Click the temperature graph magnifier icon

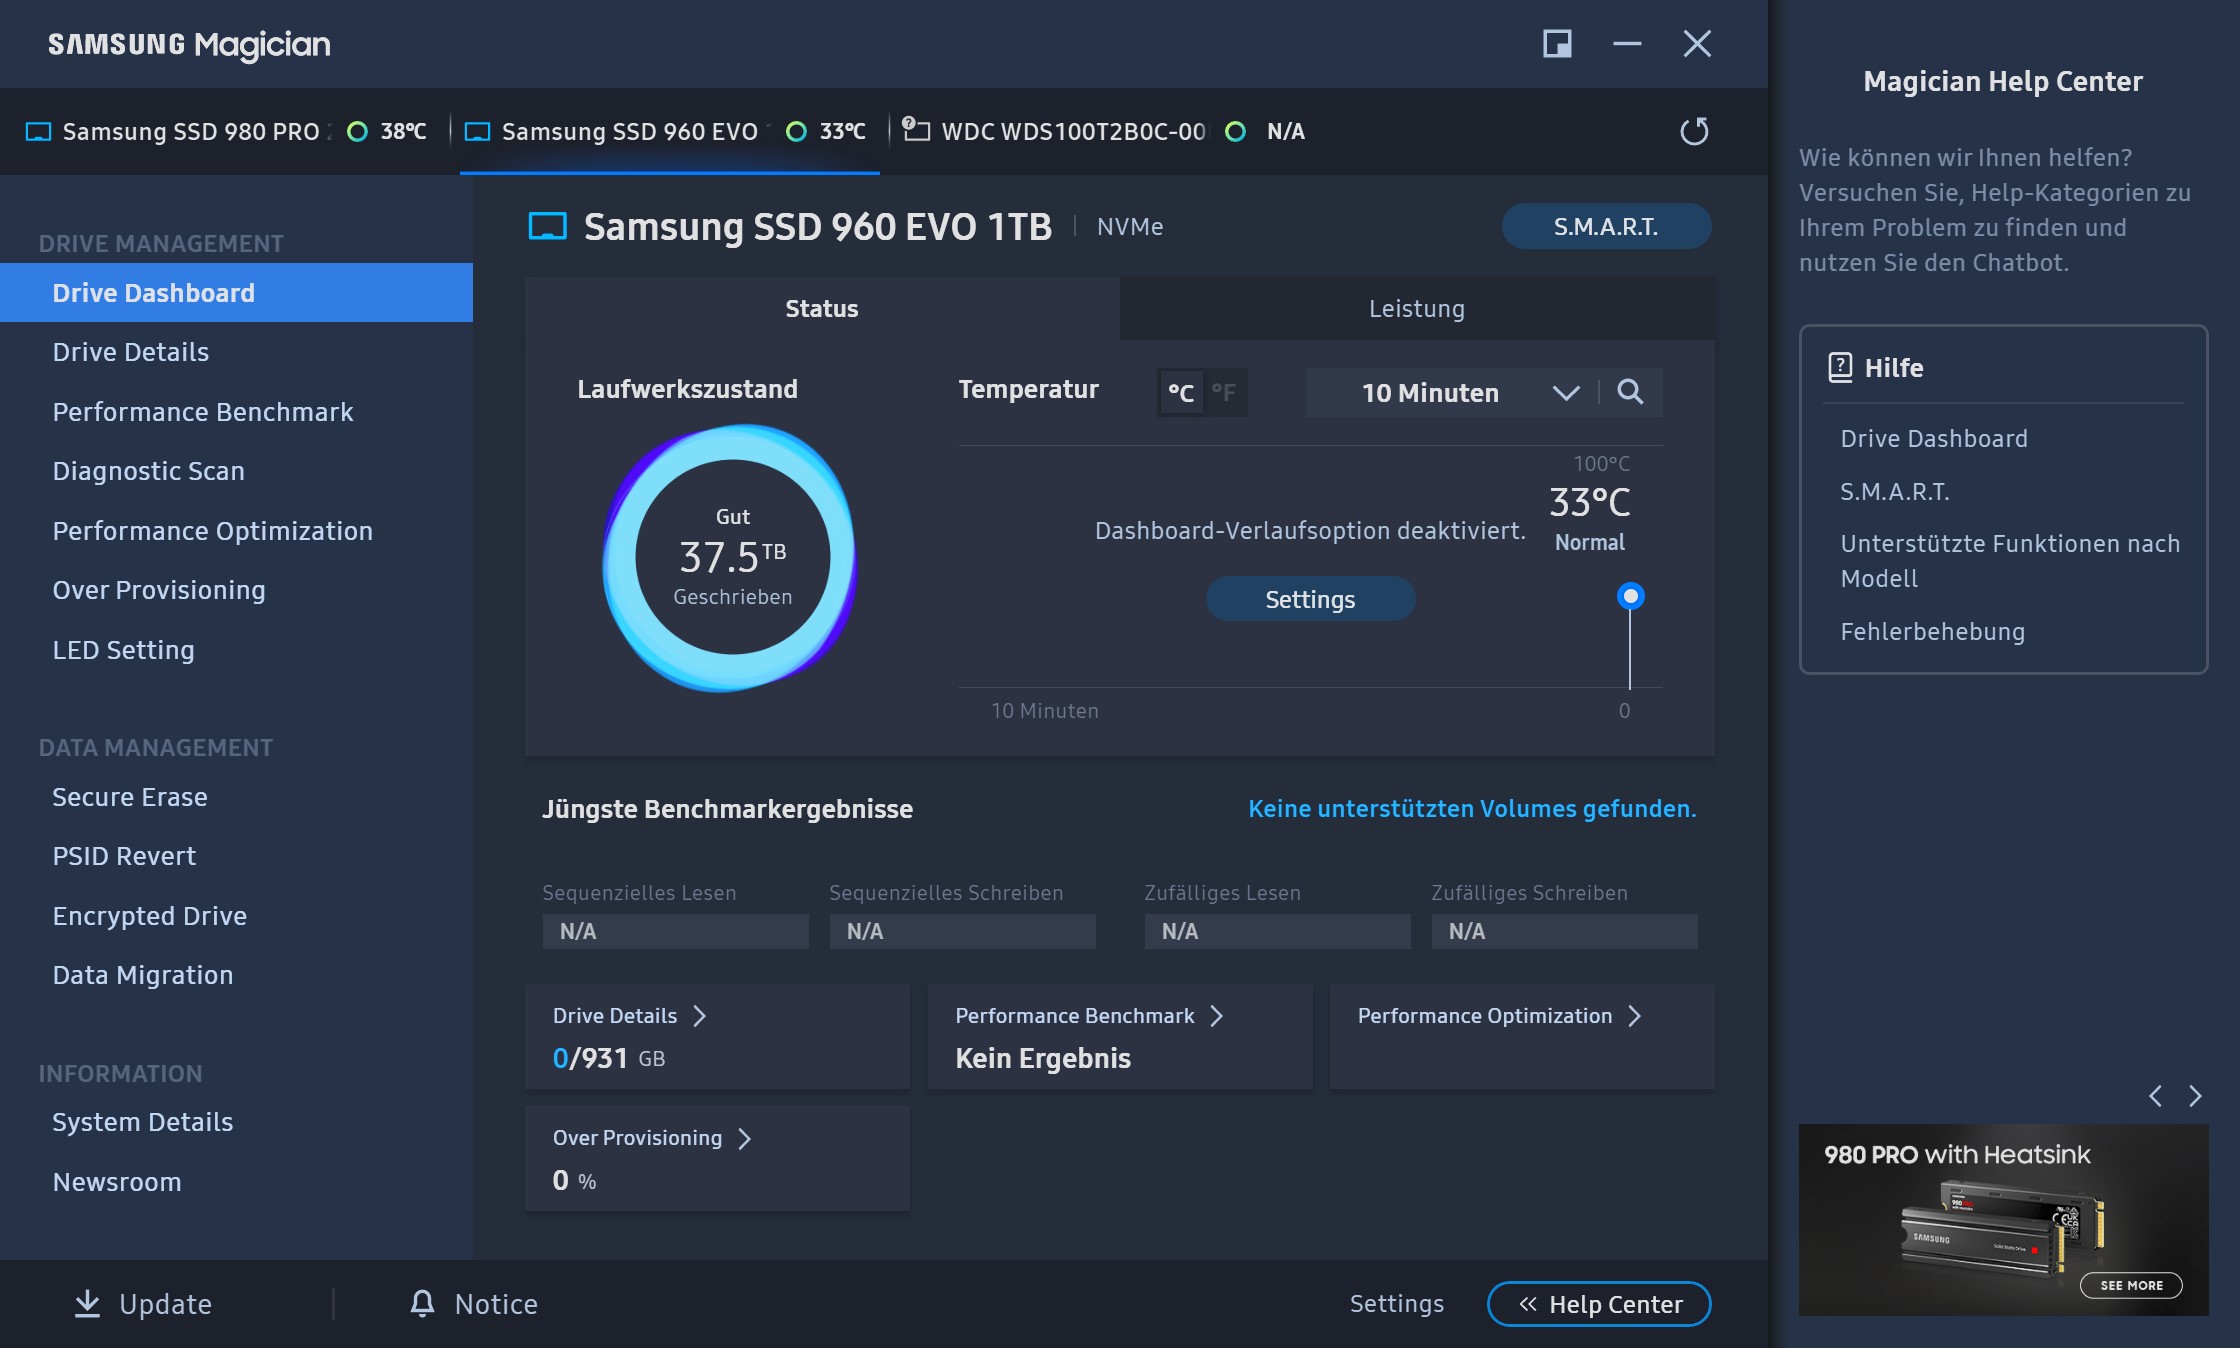point(1630,392)
